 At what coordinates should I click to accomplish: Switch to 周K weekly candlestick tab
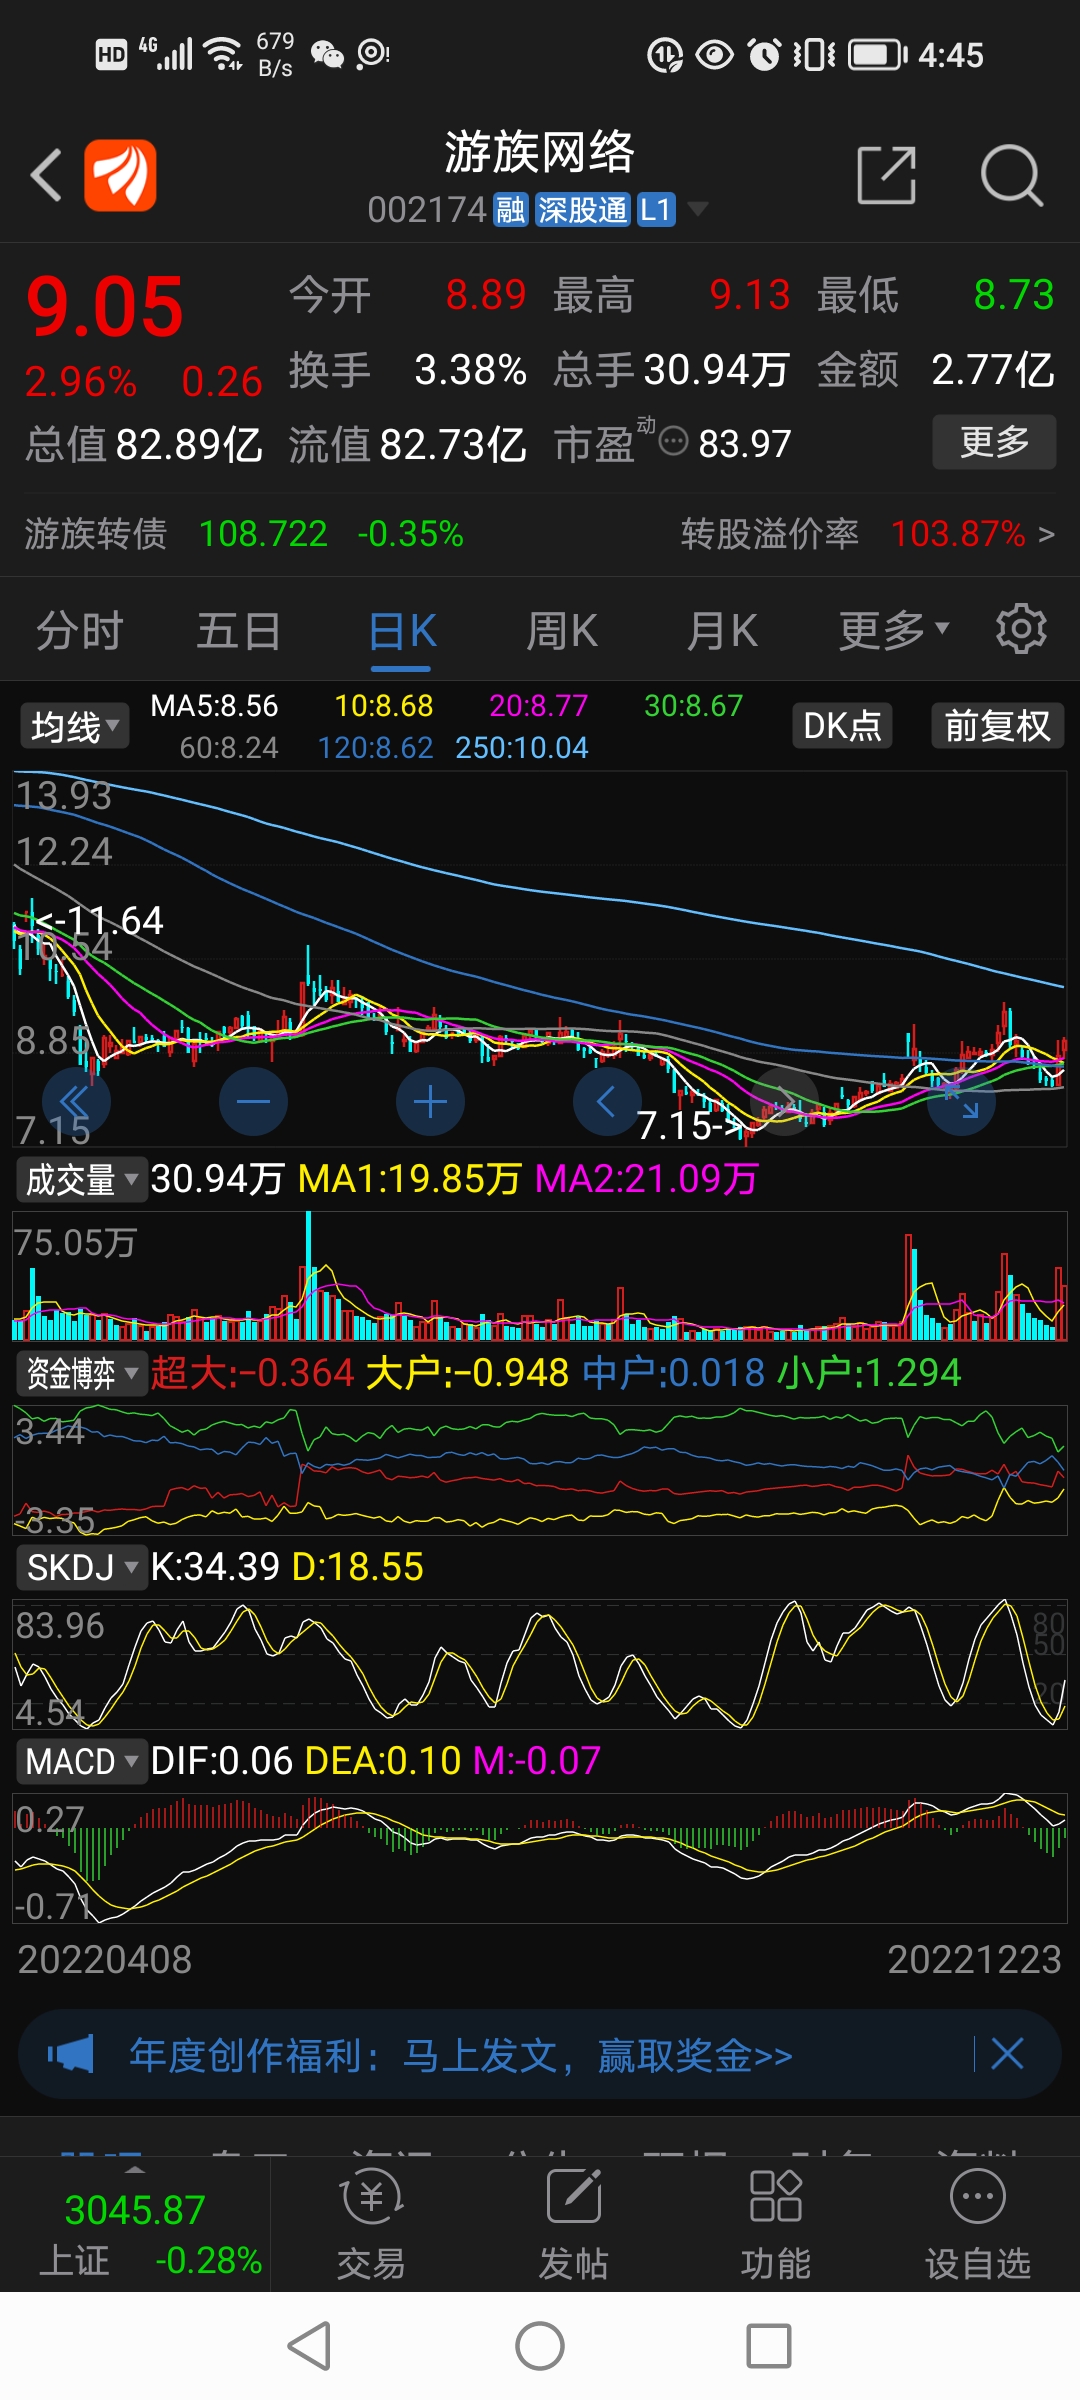(562, 631)
